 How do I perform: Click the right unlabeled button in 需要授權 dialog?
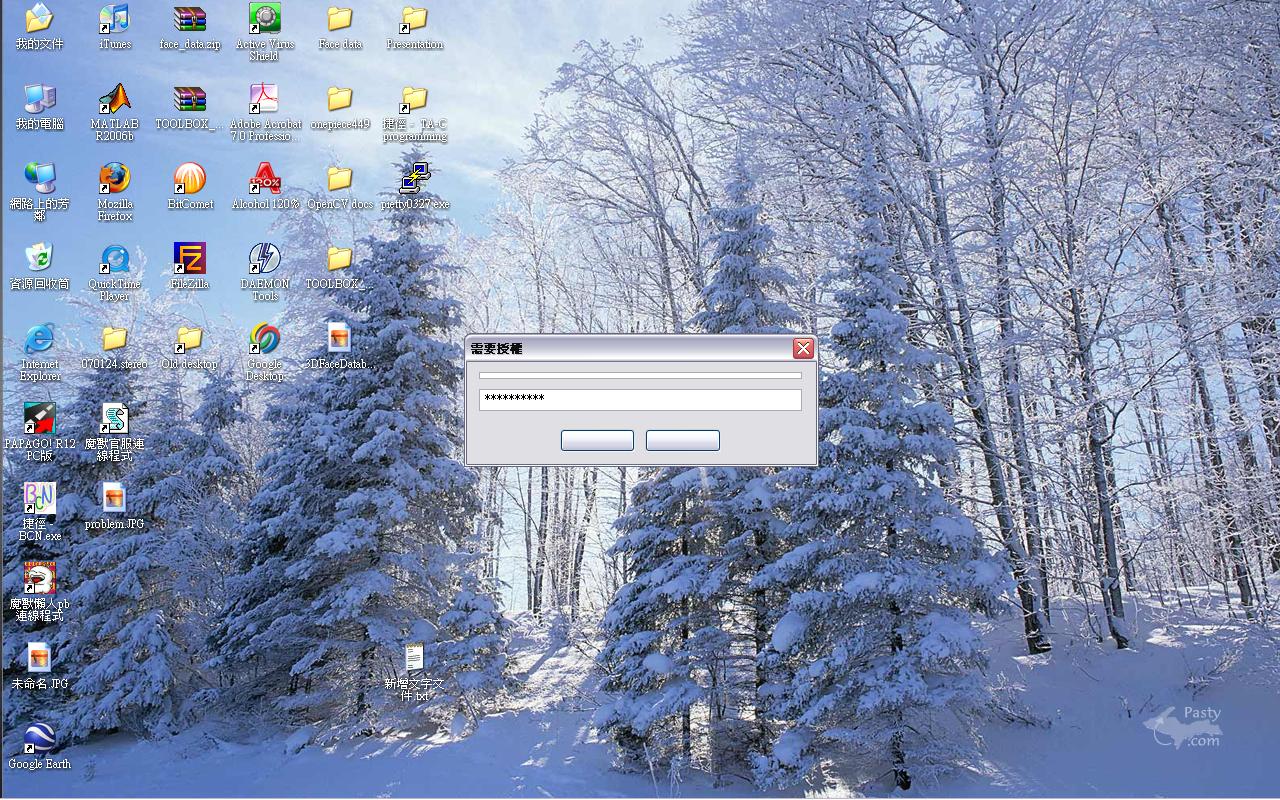683,440
